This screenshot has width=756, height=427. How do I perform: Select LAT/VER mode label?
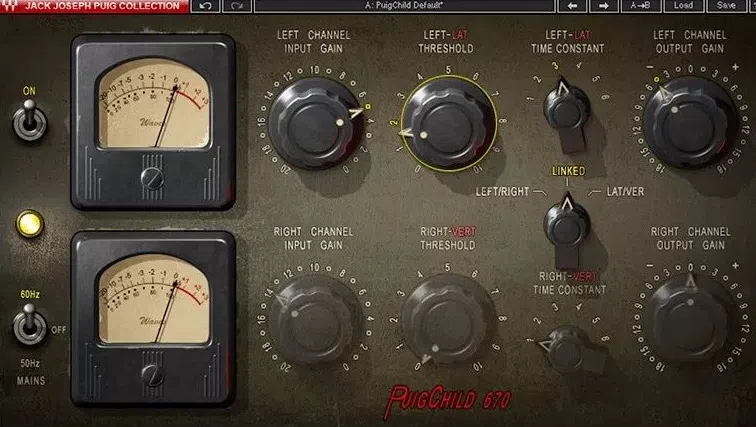[625, 192]
